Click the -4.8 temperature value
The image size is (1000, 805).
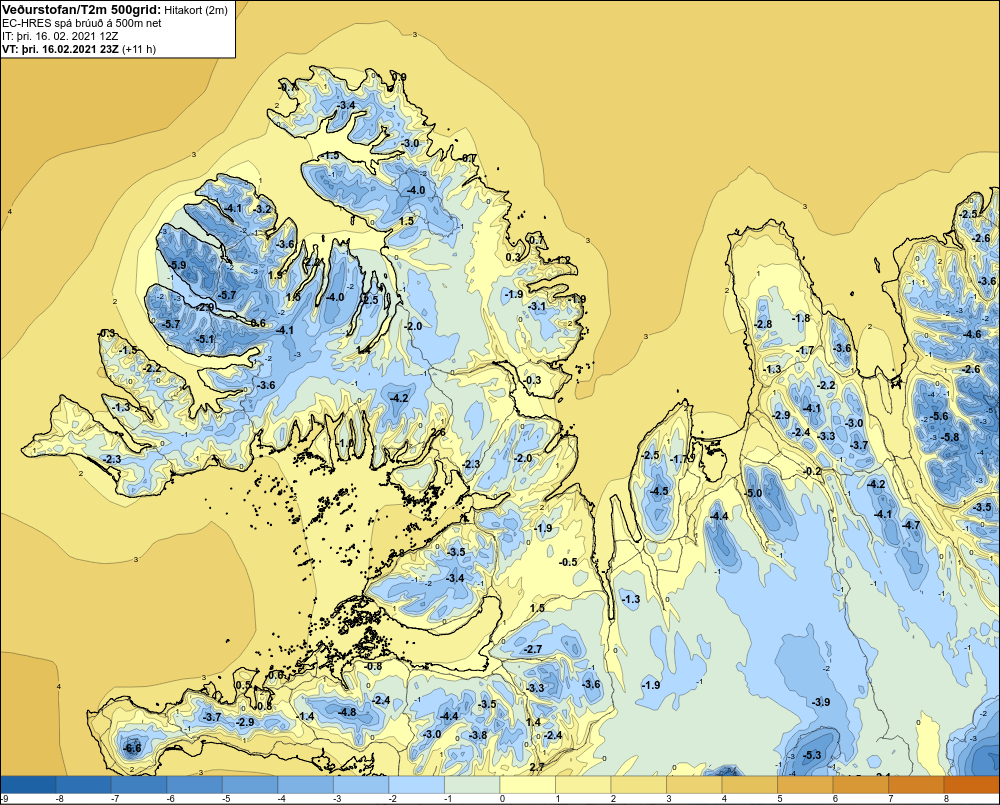[347, 712]
